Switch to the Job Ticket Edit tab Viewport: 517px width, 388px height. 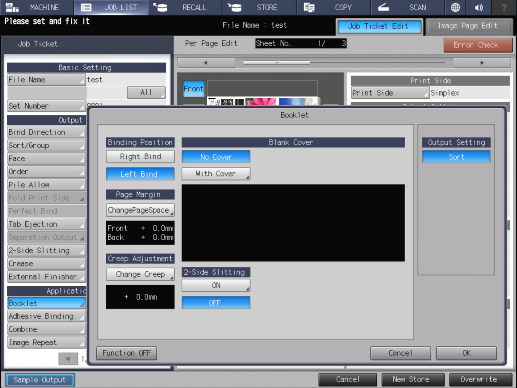pos(379,26)
